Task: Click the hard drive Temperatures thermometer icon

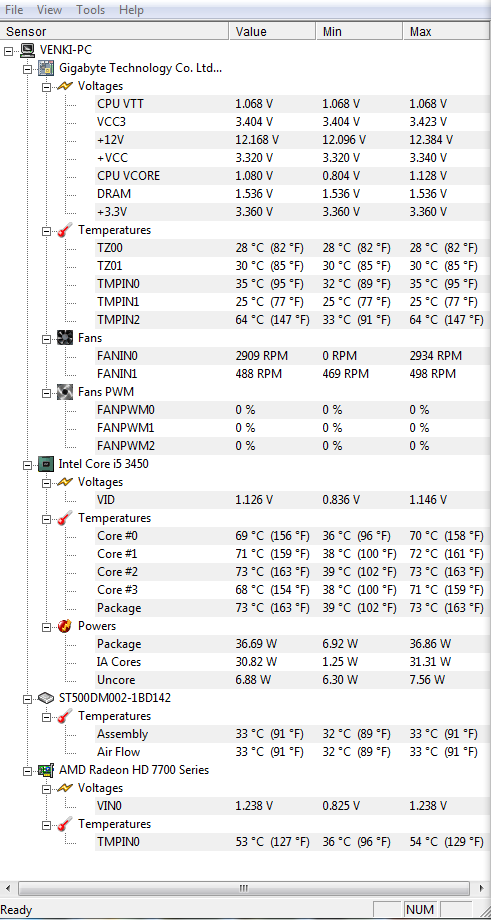Action: pyautogui.click(x=65, y=716)
